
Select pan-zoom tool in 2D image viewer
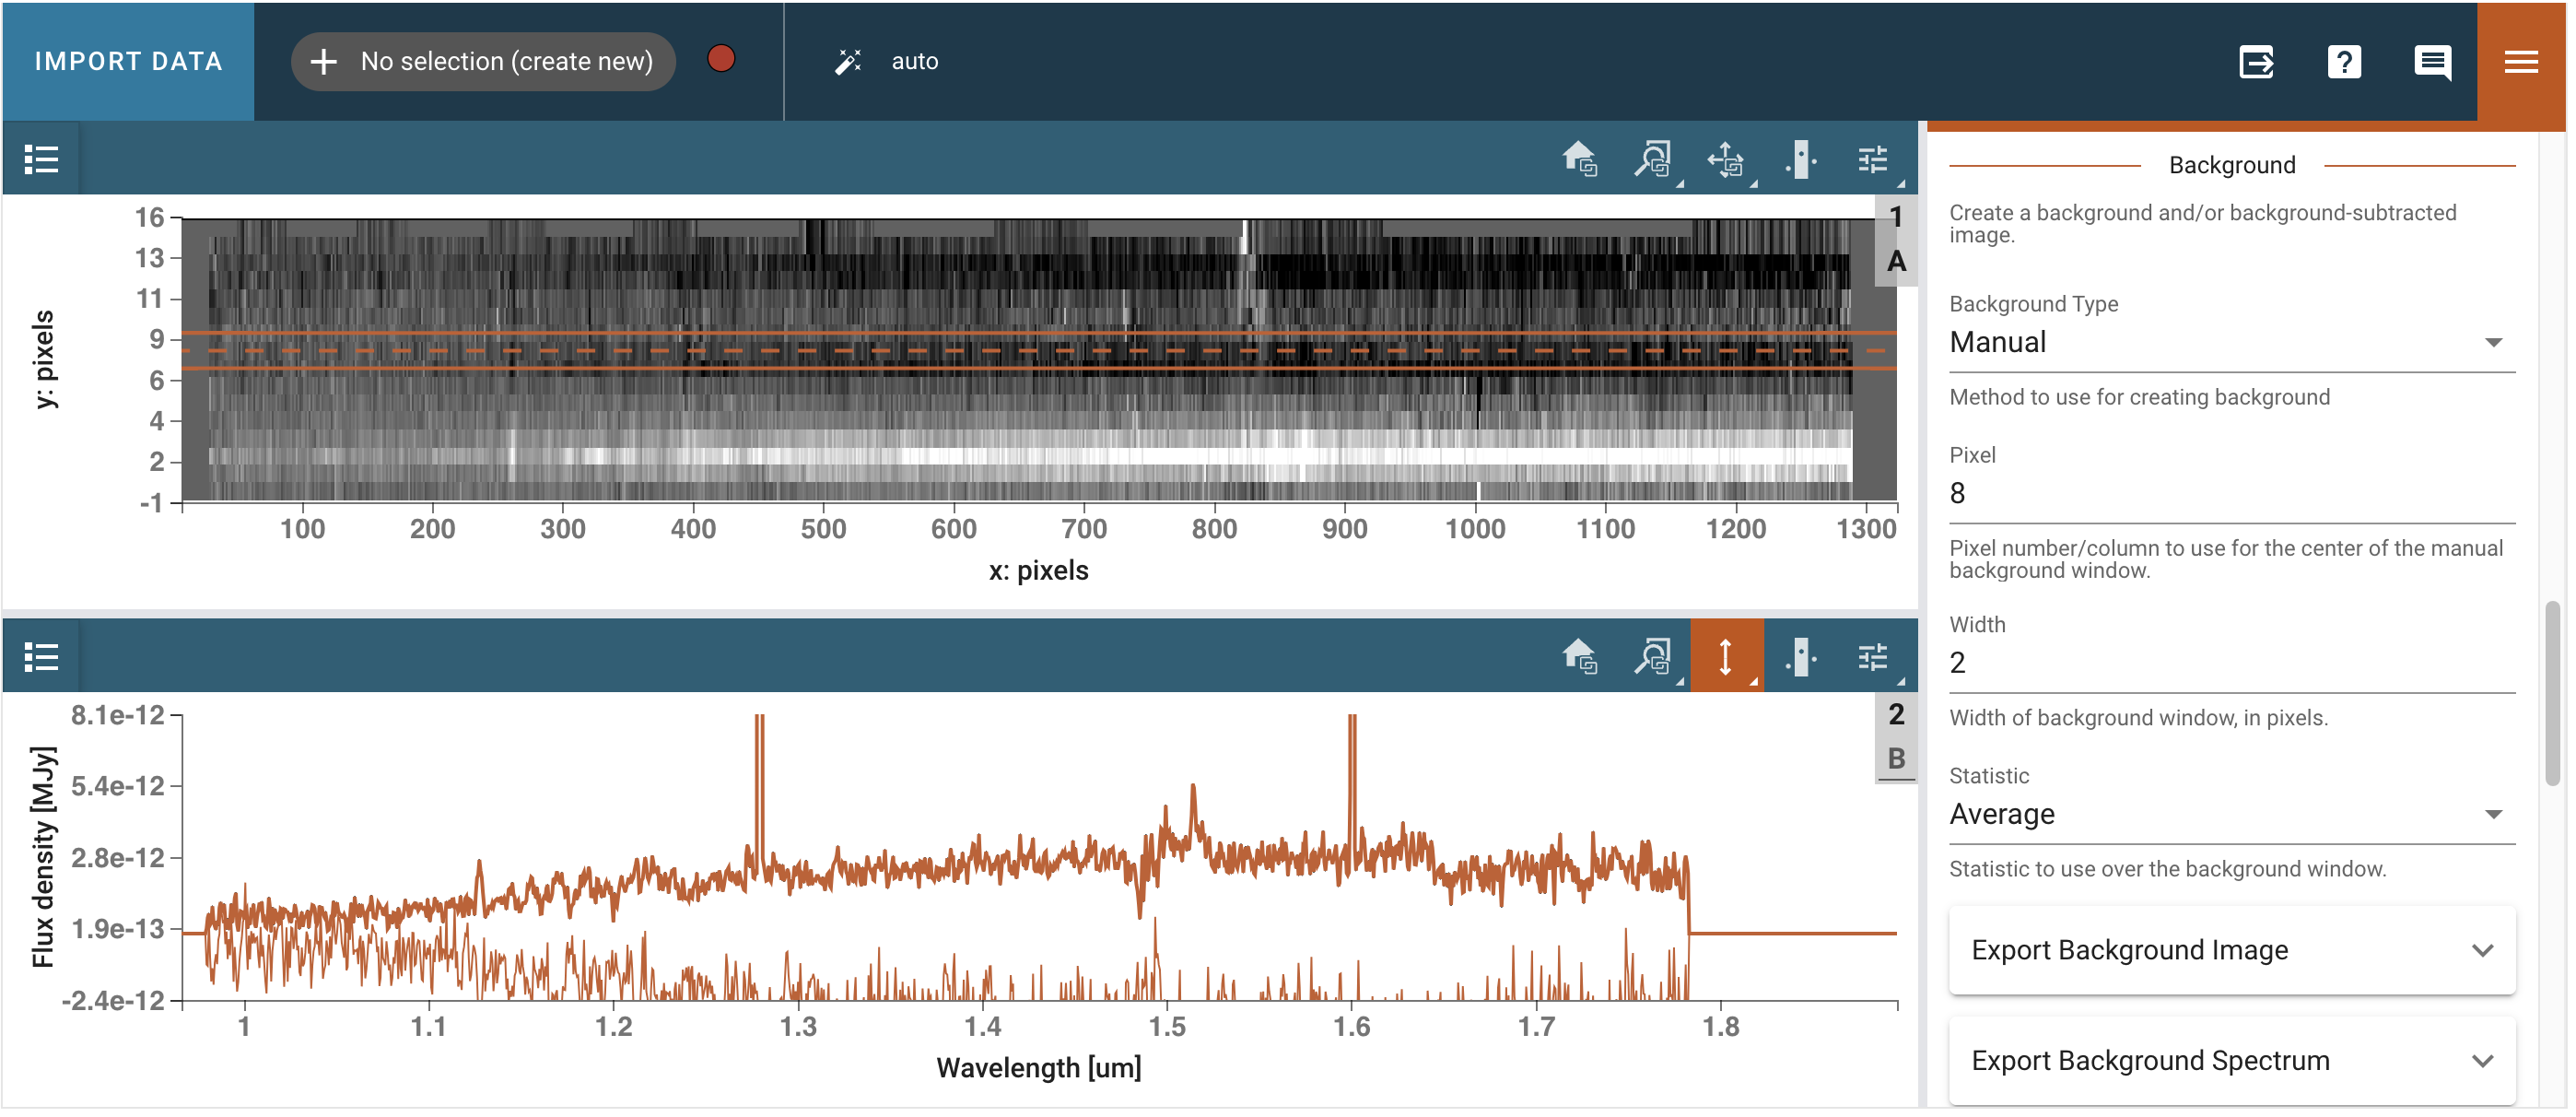pos(1727,159)
